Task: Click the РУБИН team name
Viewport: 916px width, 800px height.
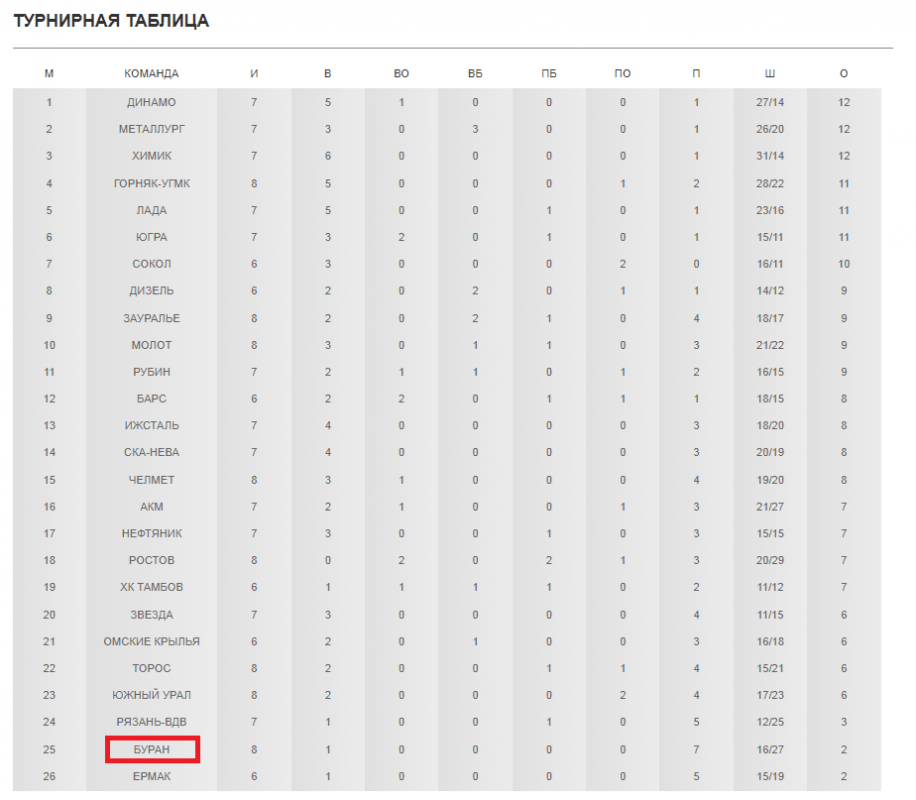Action: [x=151, y=372]
